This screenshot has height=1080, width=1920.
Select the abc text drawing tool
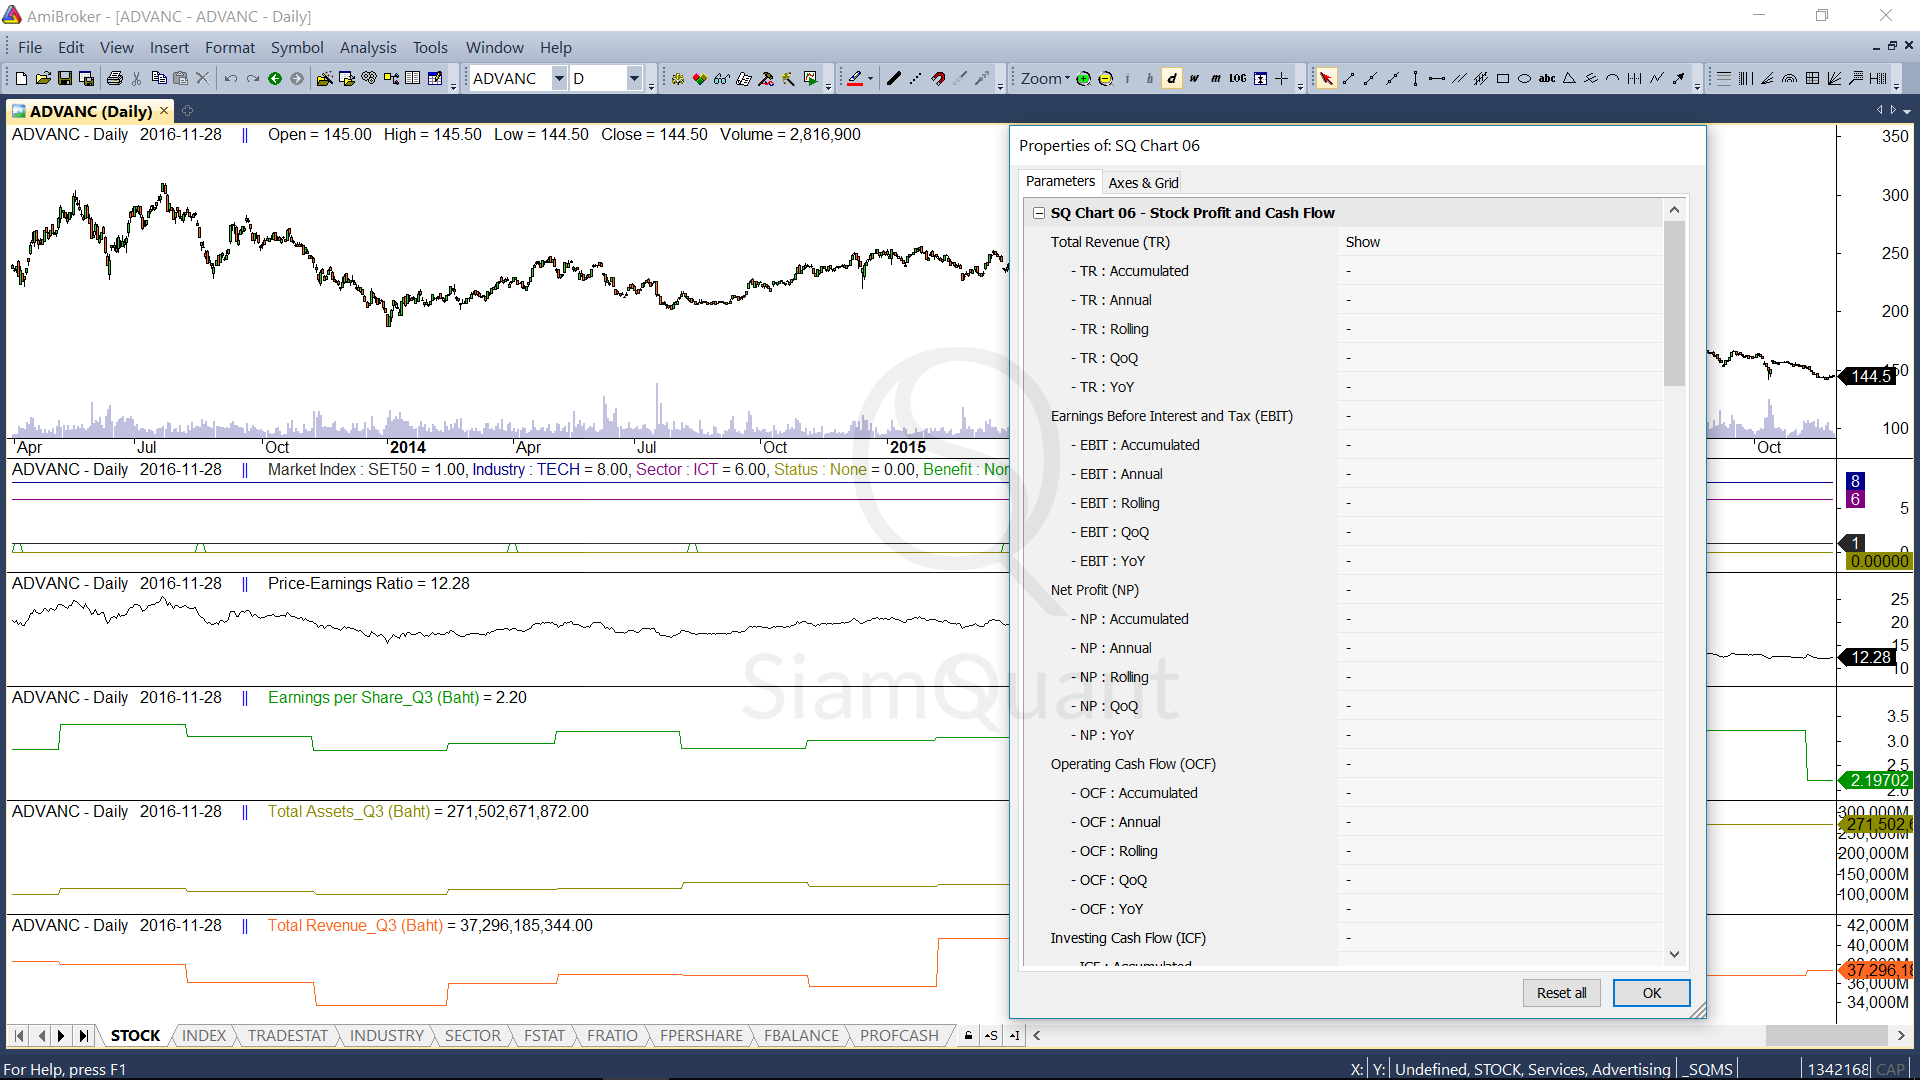click(1546, 79)
